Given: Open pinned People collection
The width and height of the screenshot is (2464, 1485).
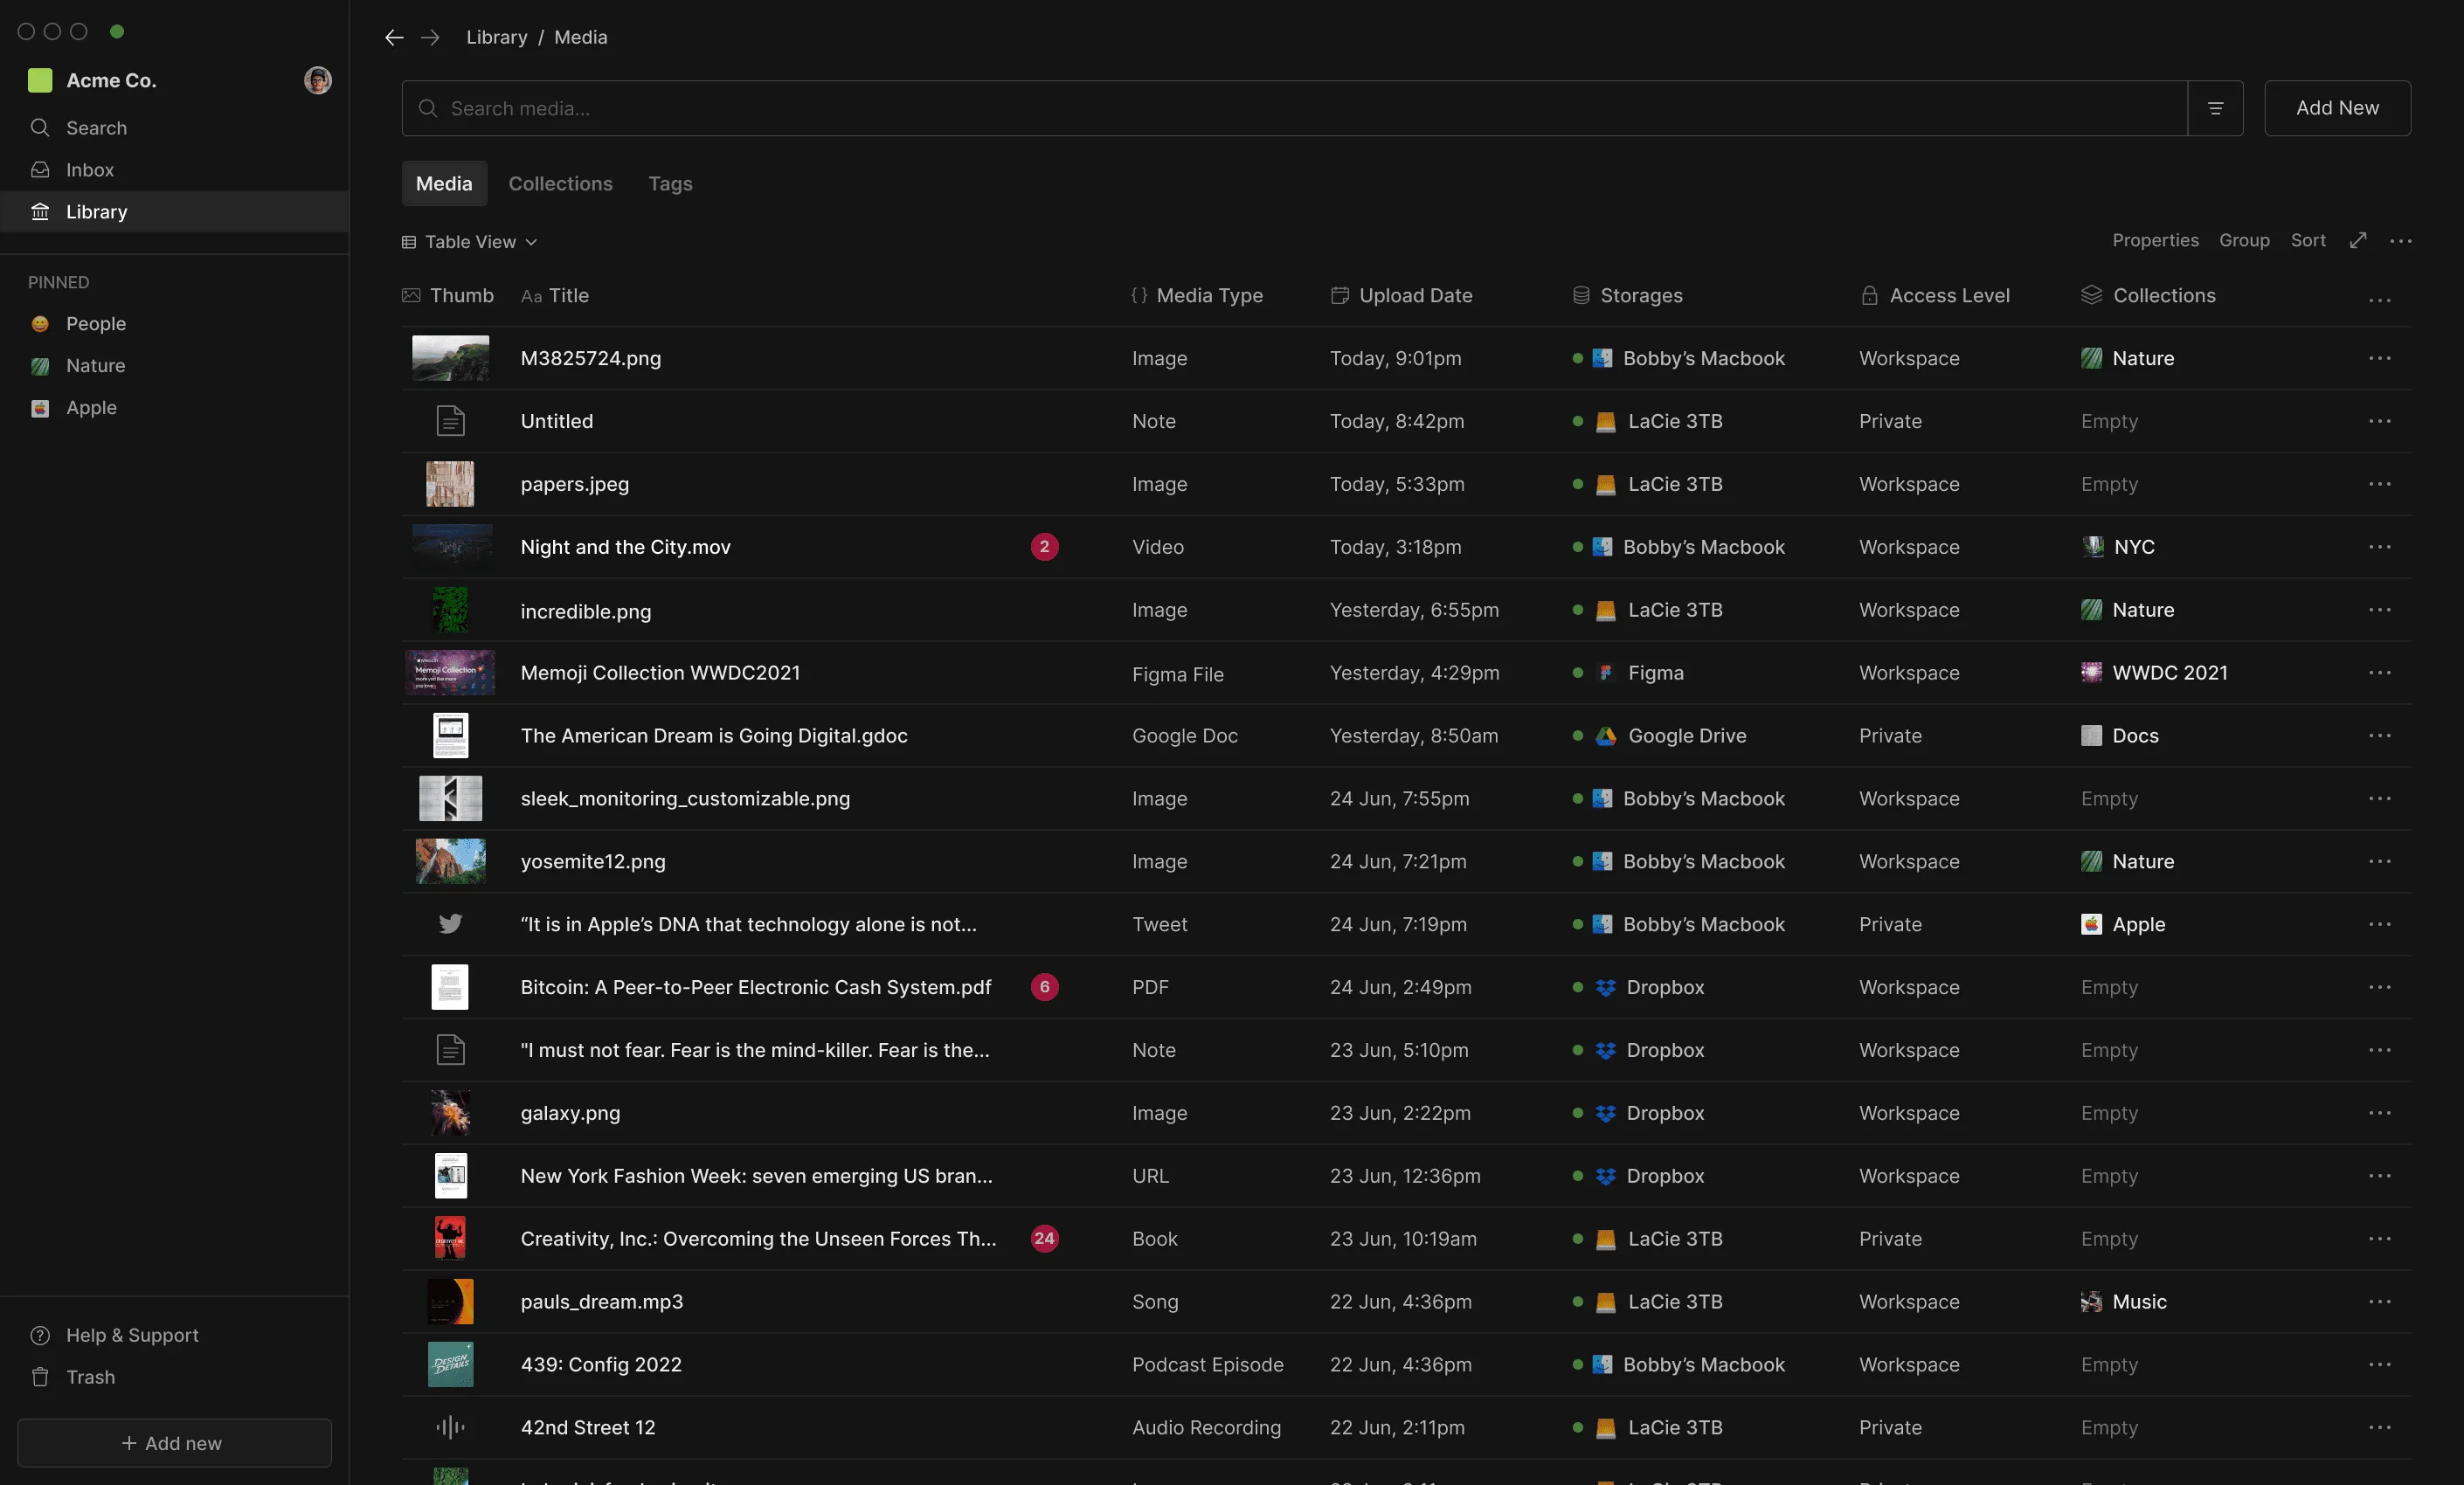Looking at the screenshot, I should coord(174,324).
